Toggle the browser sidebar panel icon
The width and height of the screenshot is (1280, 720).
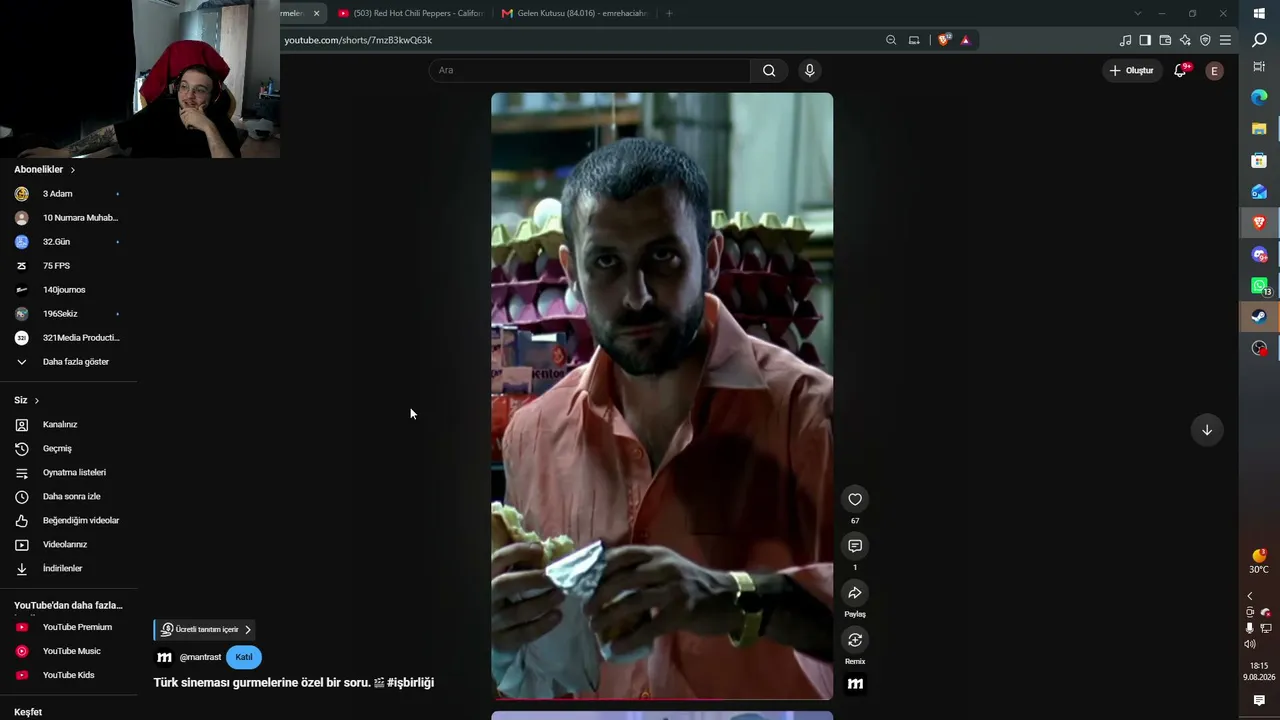point(1145,40)
